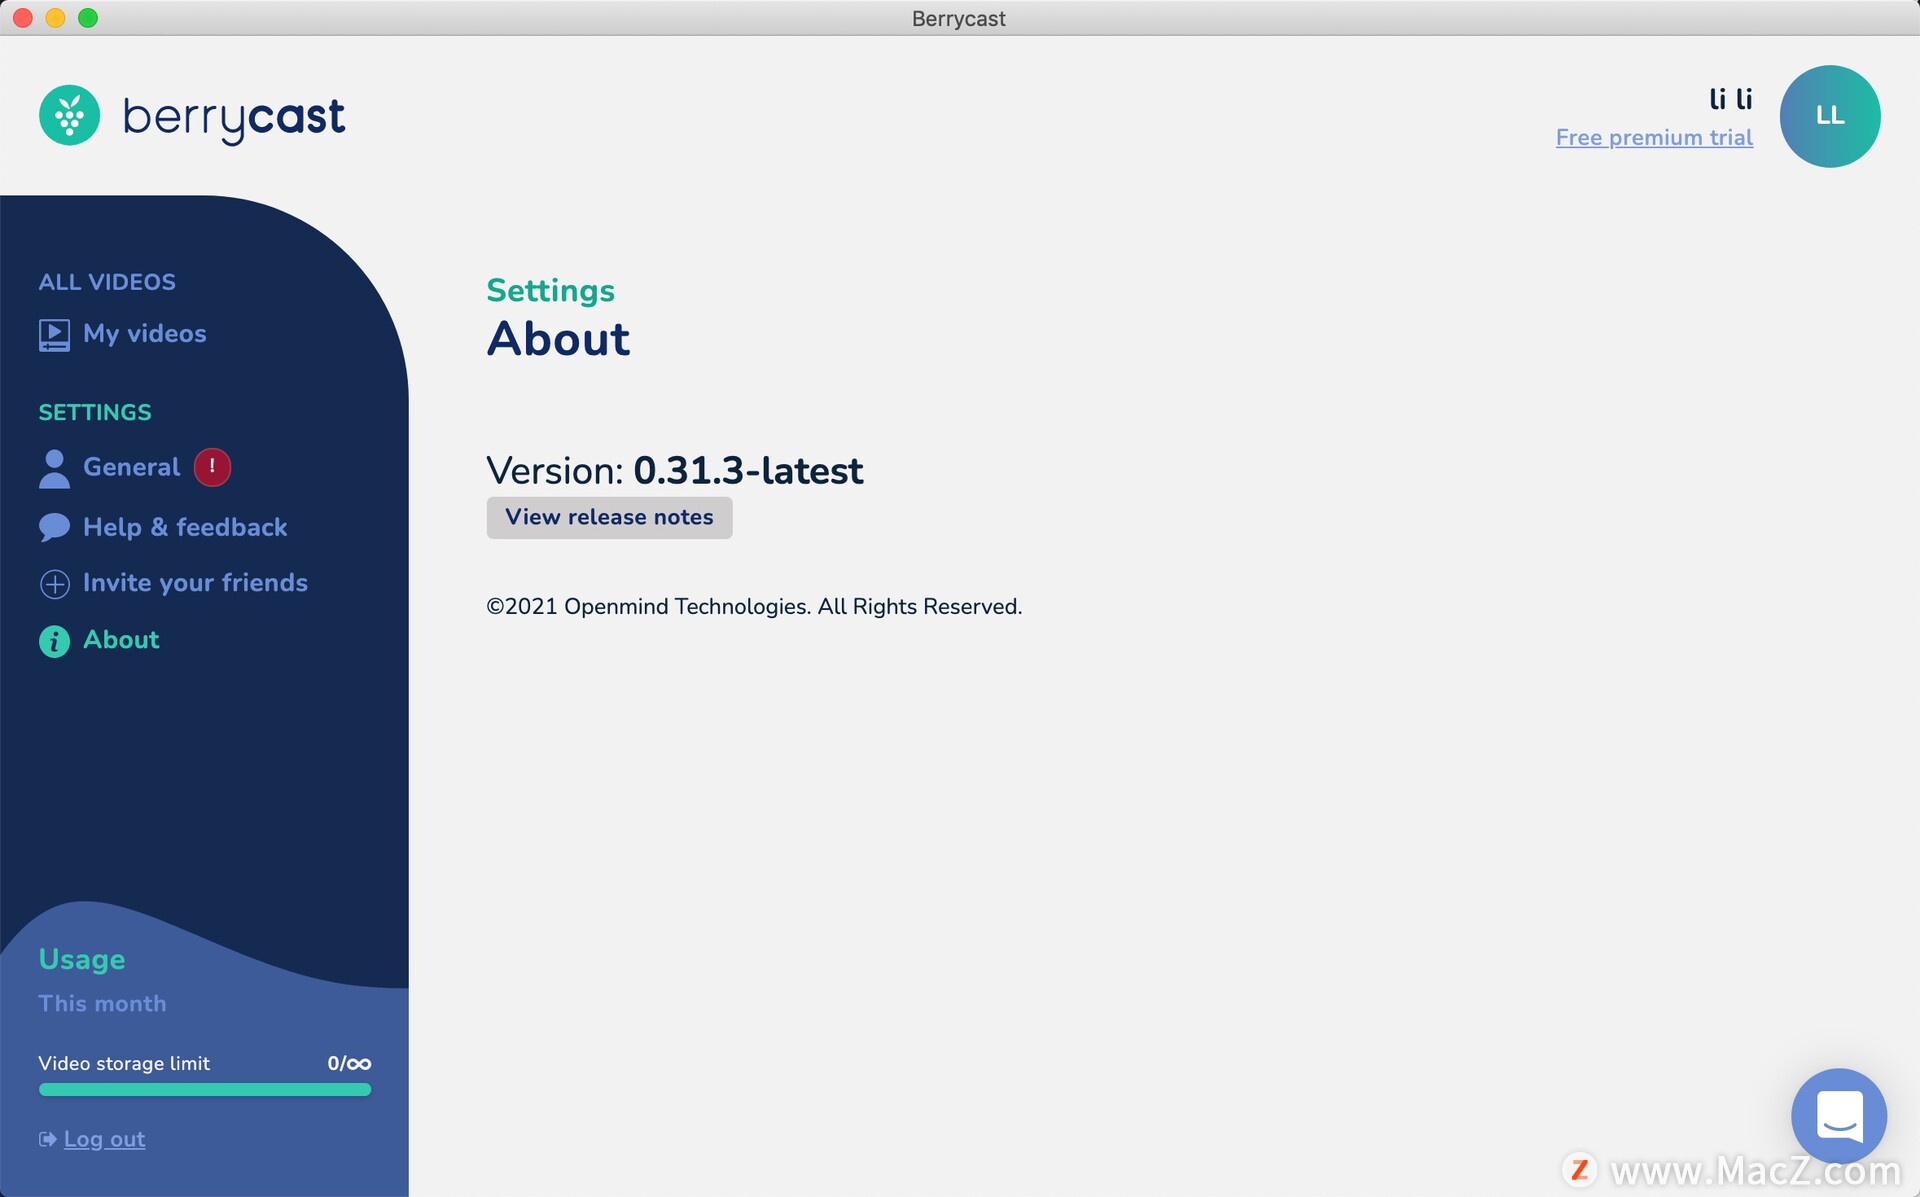Click the About info icon
This screenshot has height=1197, width=1920.
[x=54, y=641]
